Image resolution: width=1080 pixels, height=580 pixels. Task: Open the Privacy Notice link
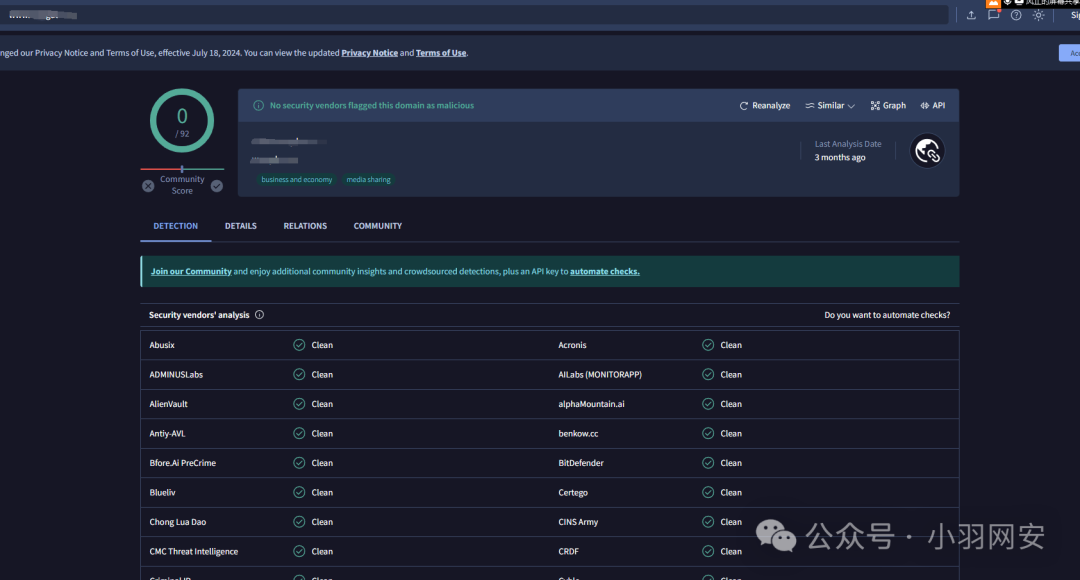[x=370, y=52]
